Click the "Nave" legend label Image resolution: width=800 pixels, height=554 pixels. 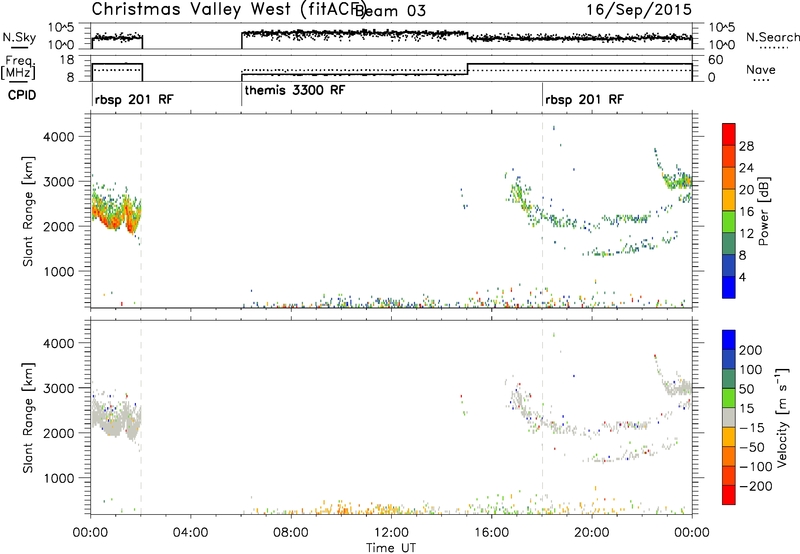760,69
